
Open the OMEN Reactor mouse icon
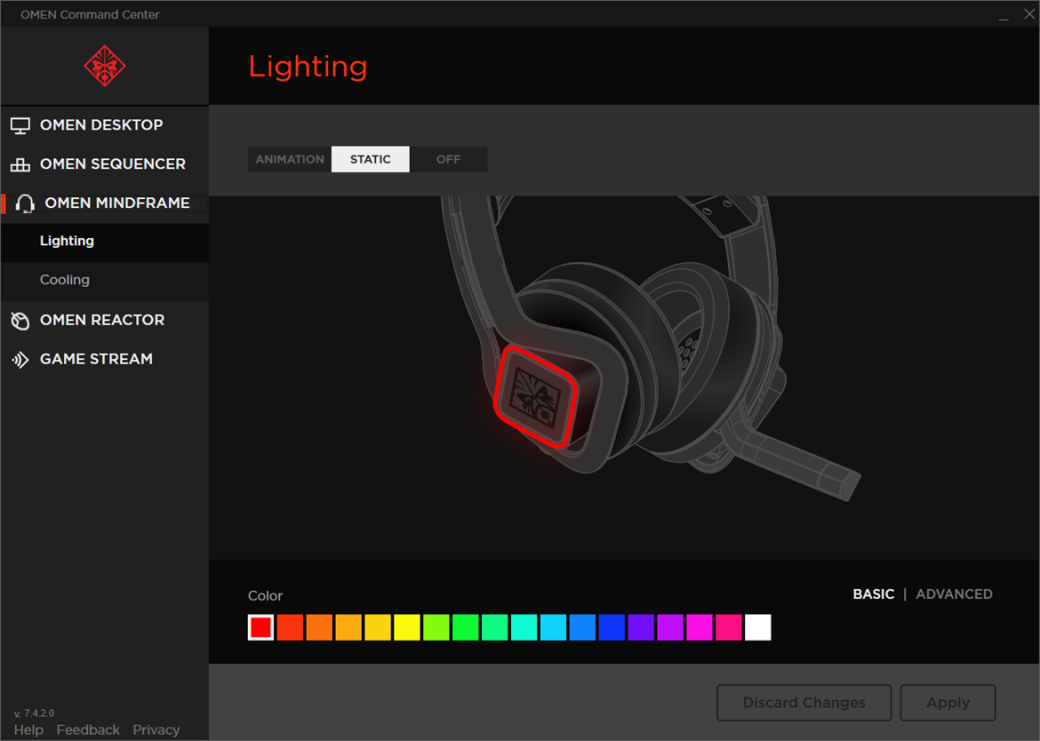pos(20,321)
